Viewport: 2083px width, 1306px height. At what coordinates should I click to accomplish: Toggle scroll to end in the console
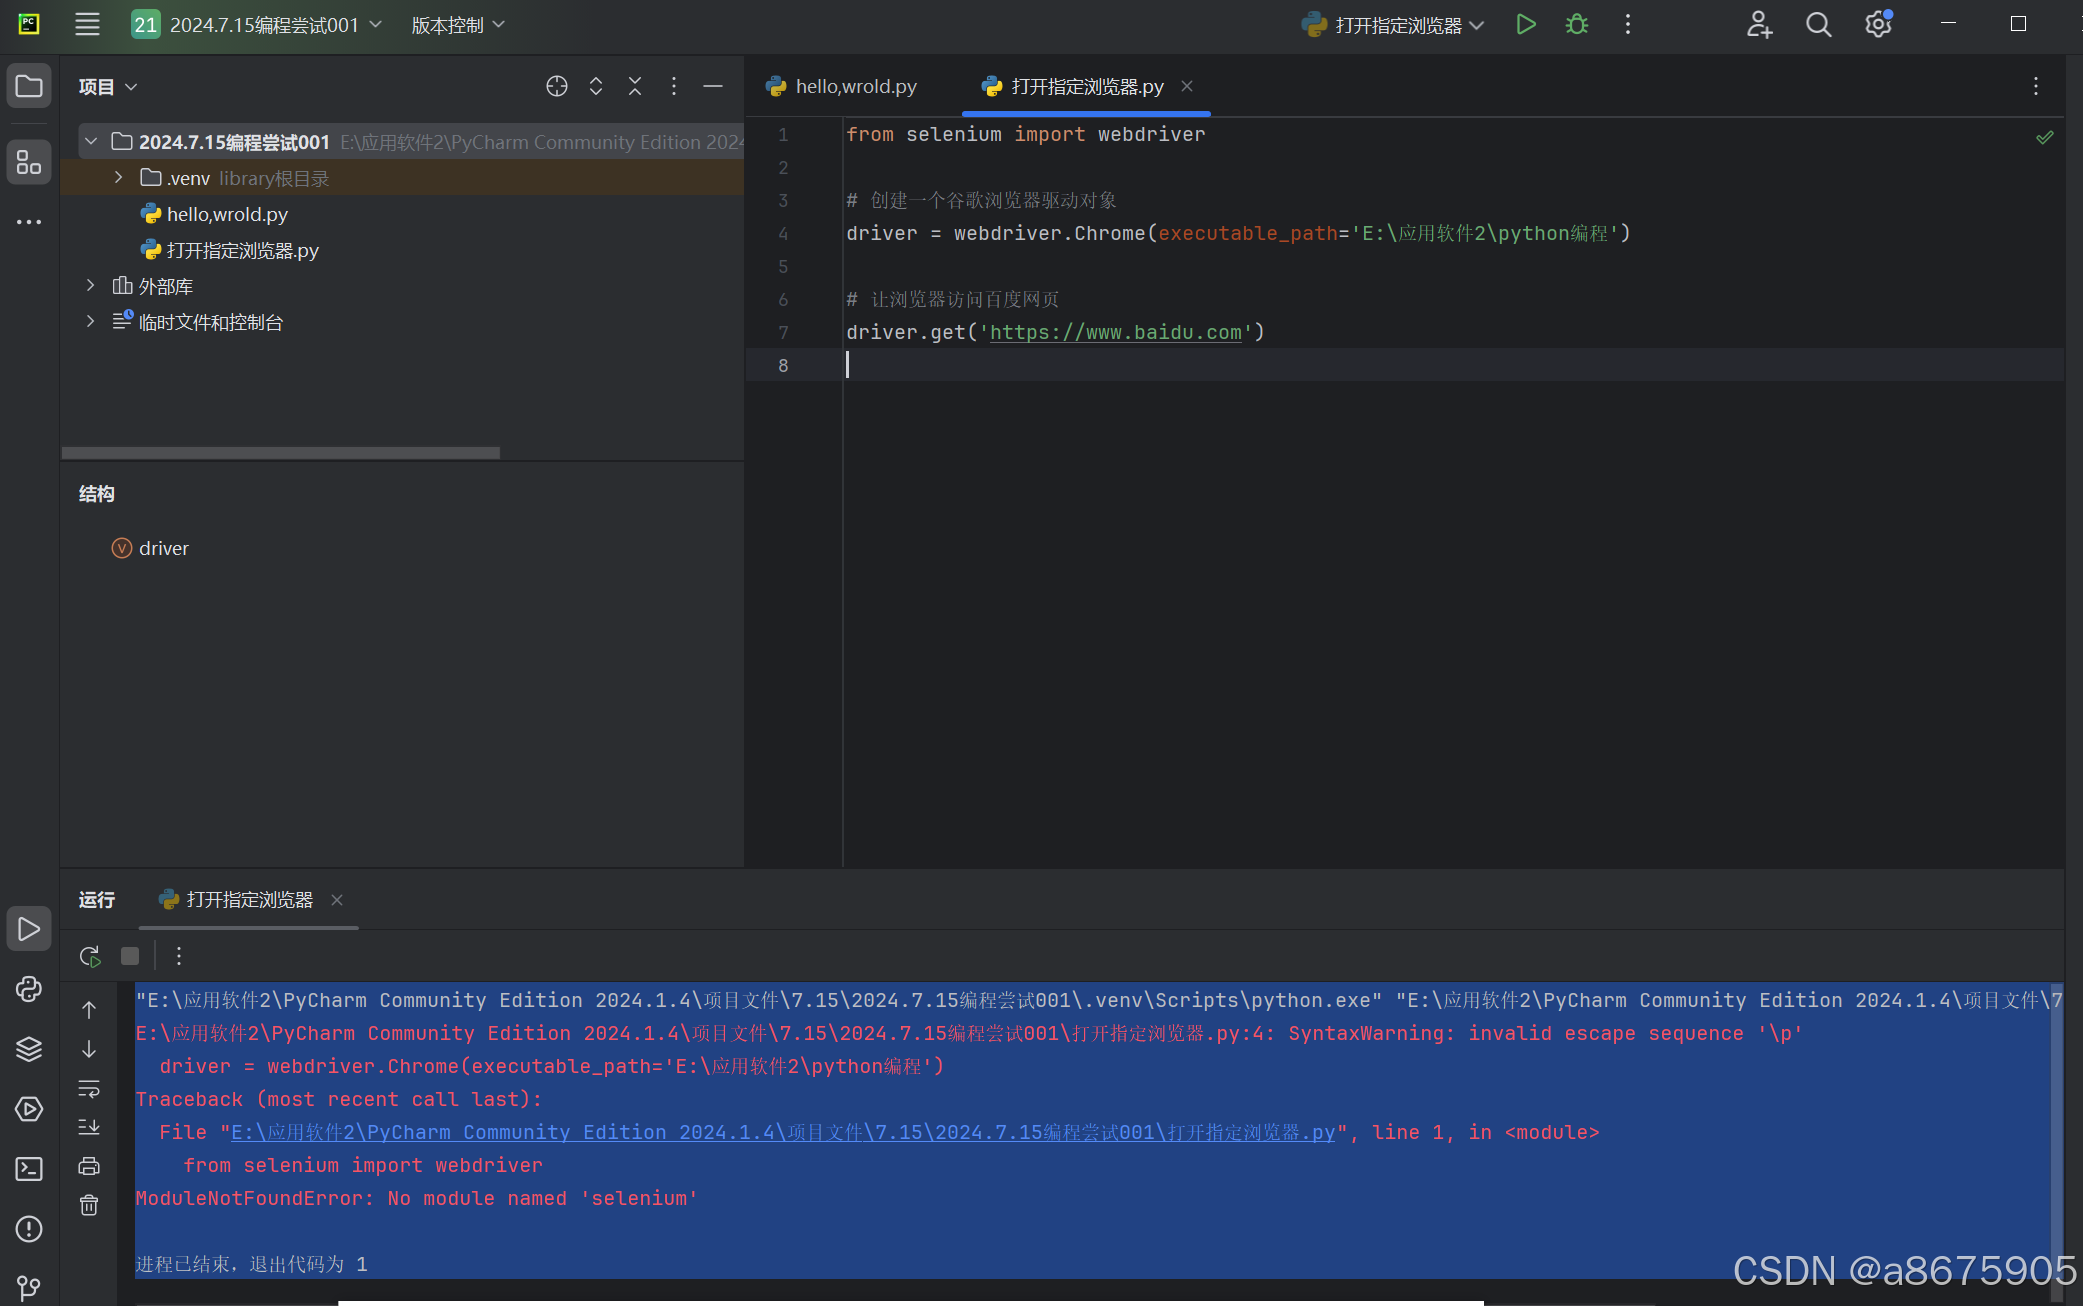pyautogui.click(x=89, y=1127)
